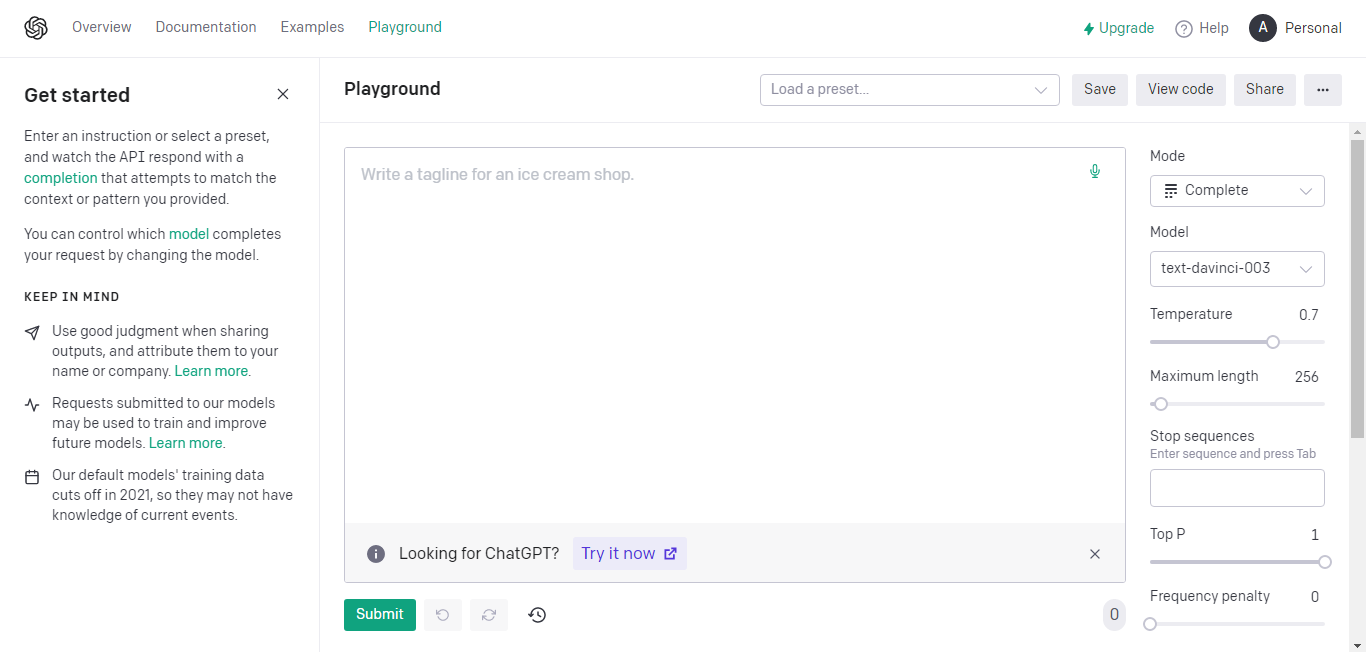Click into the Stop sequences input field

1237,488
